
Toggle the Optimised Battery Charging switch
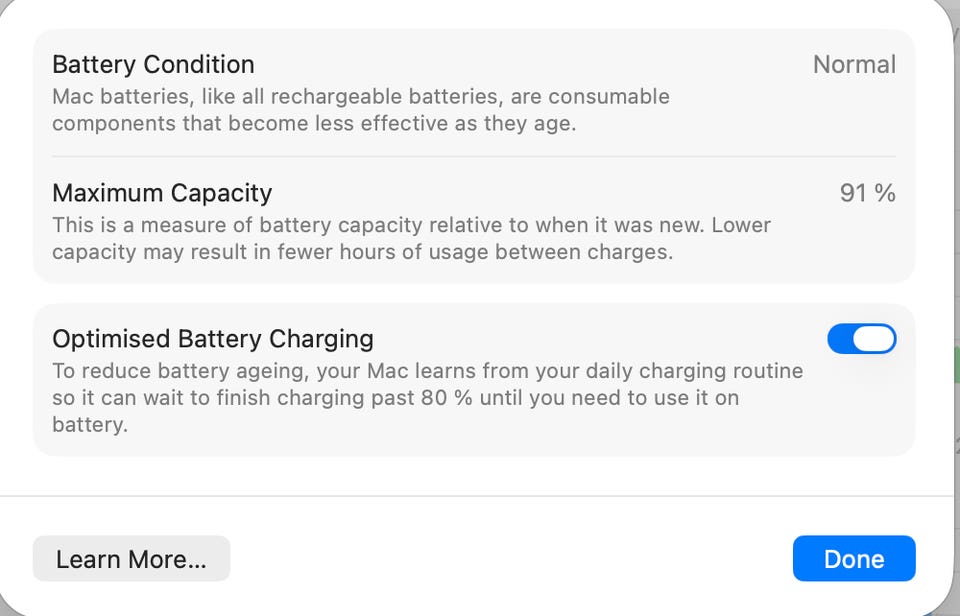861,340
